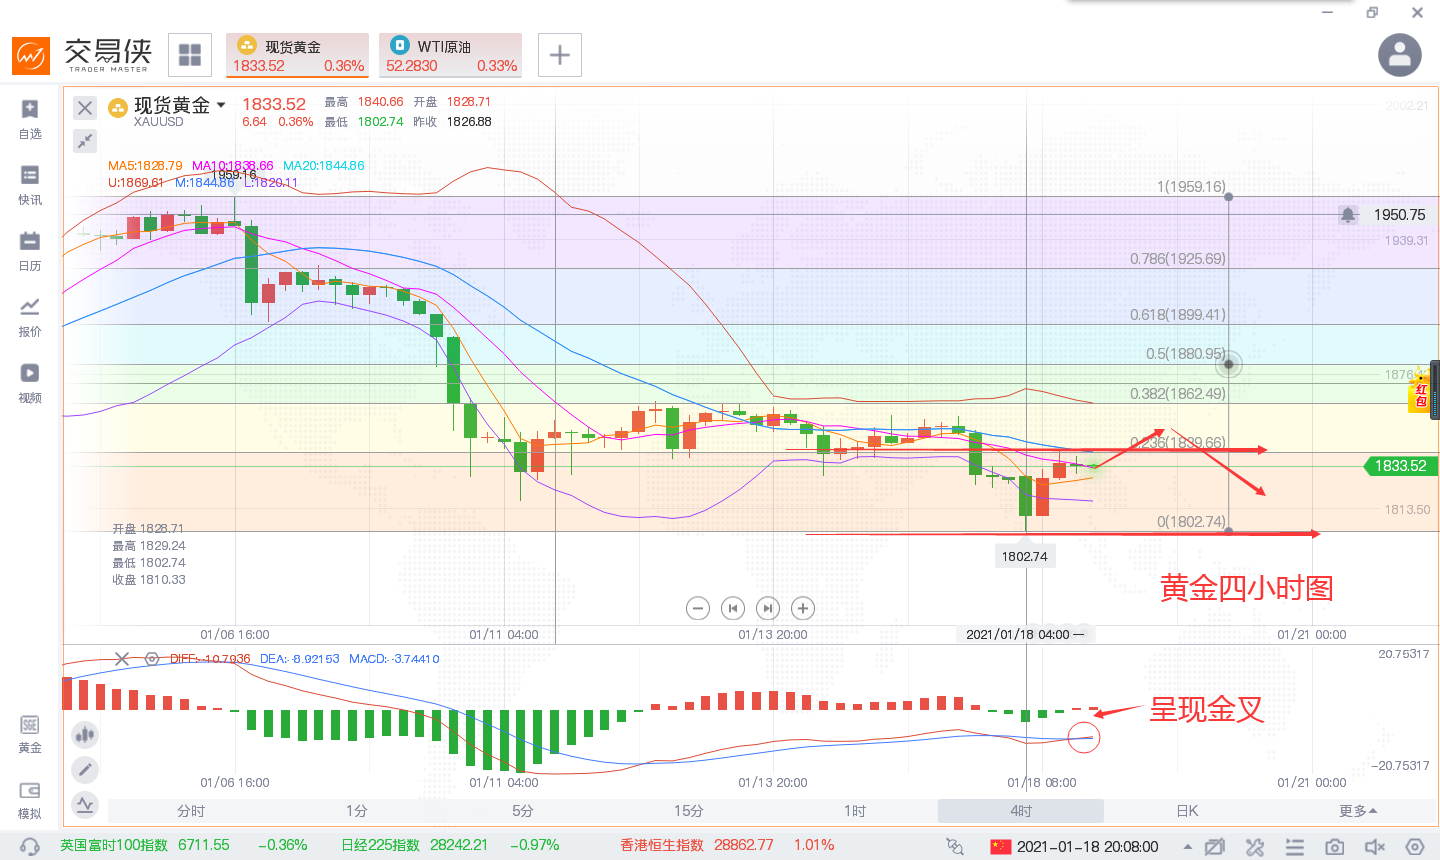Open the drawing pencil tool
1440x860 pixels.
tap(85, 769)
